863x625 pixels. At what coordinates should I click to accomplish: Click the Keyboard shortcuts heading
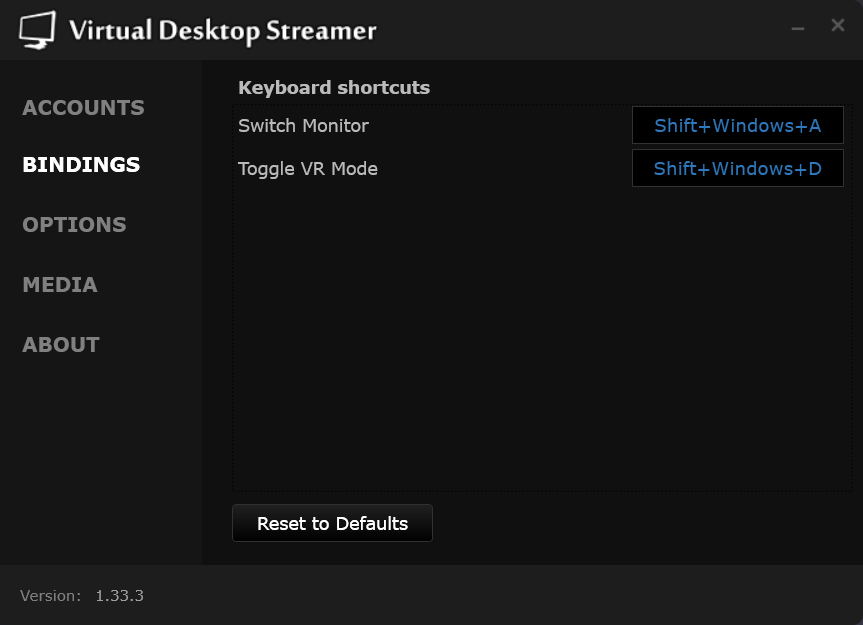334,87
